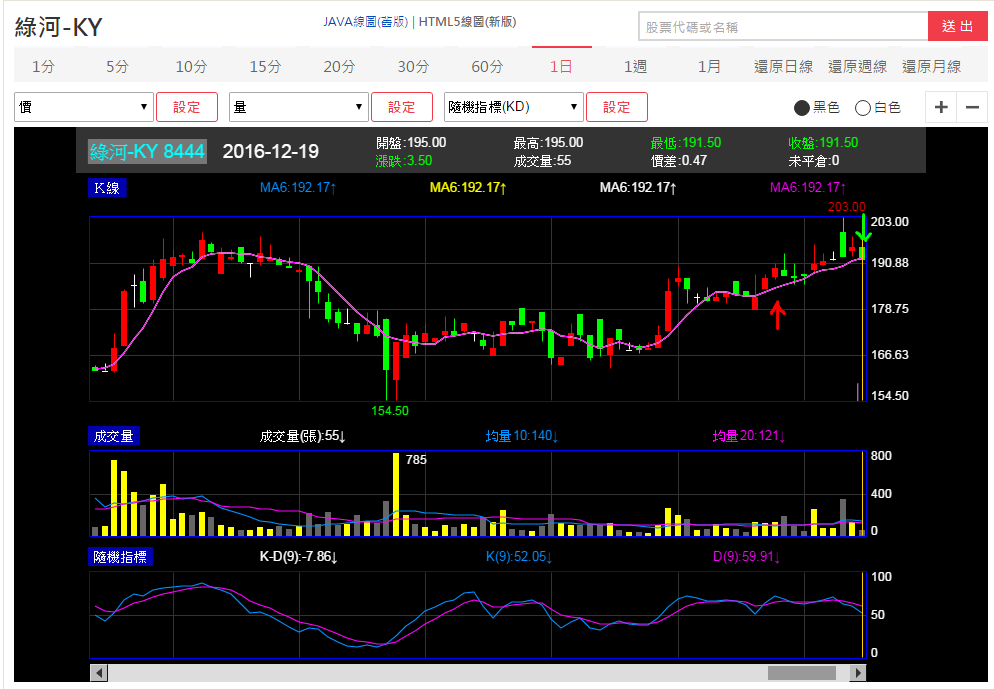Image resolution: width=994 pixels, height=689 pixels.
Task: Click 收盤:191.50 close value
Action: coord(823,143)
